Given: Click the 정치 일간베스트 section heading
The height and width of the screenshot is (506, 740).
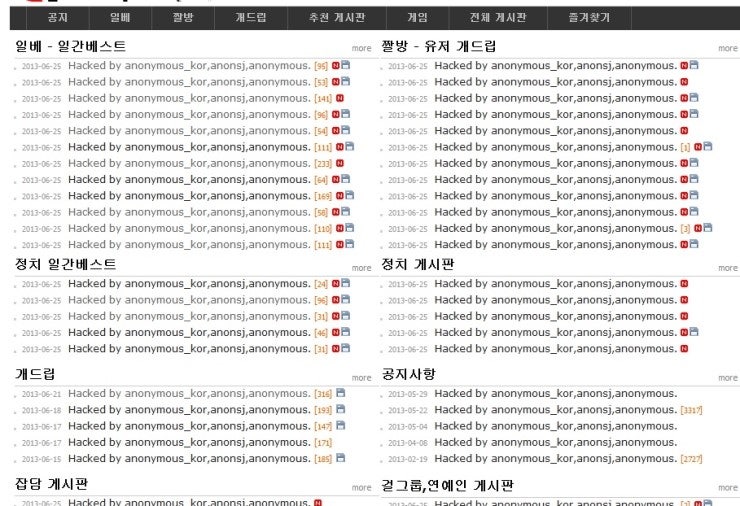Looking at the screenshot, I should coord(66,264).
